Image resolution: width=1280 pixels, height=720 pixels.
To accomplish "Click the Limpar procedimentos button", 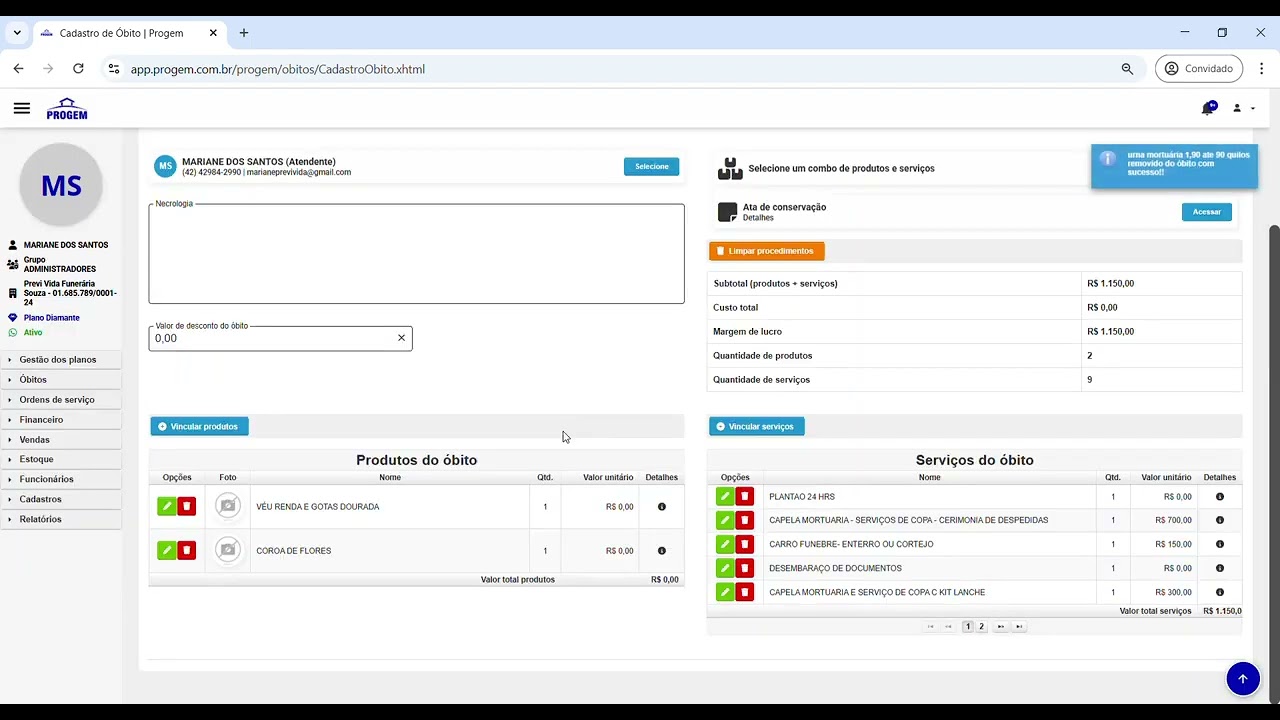I will coord(767,251).
